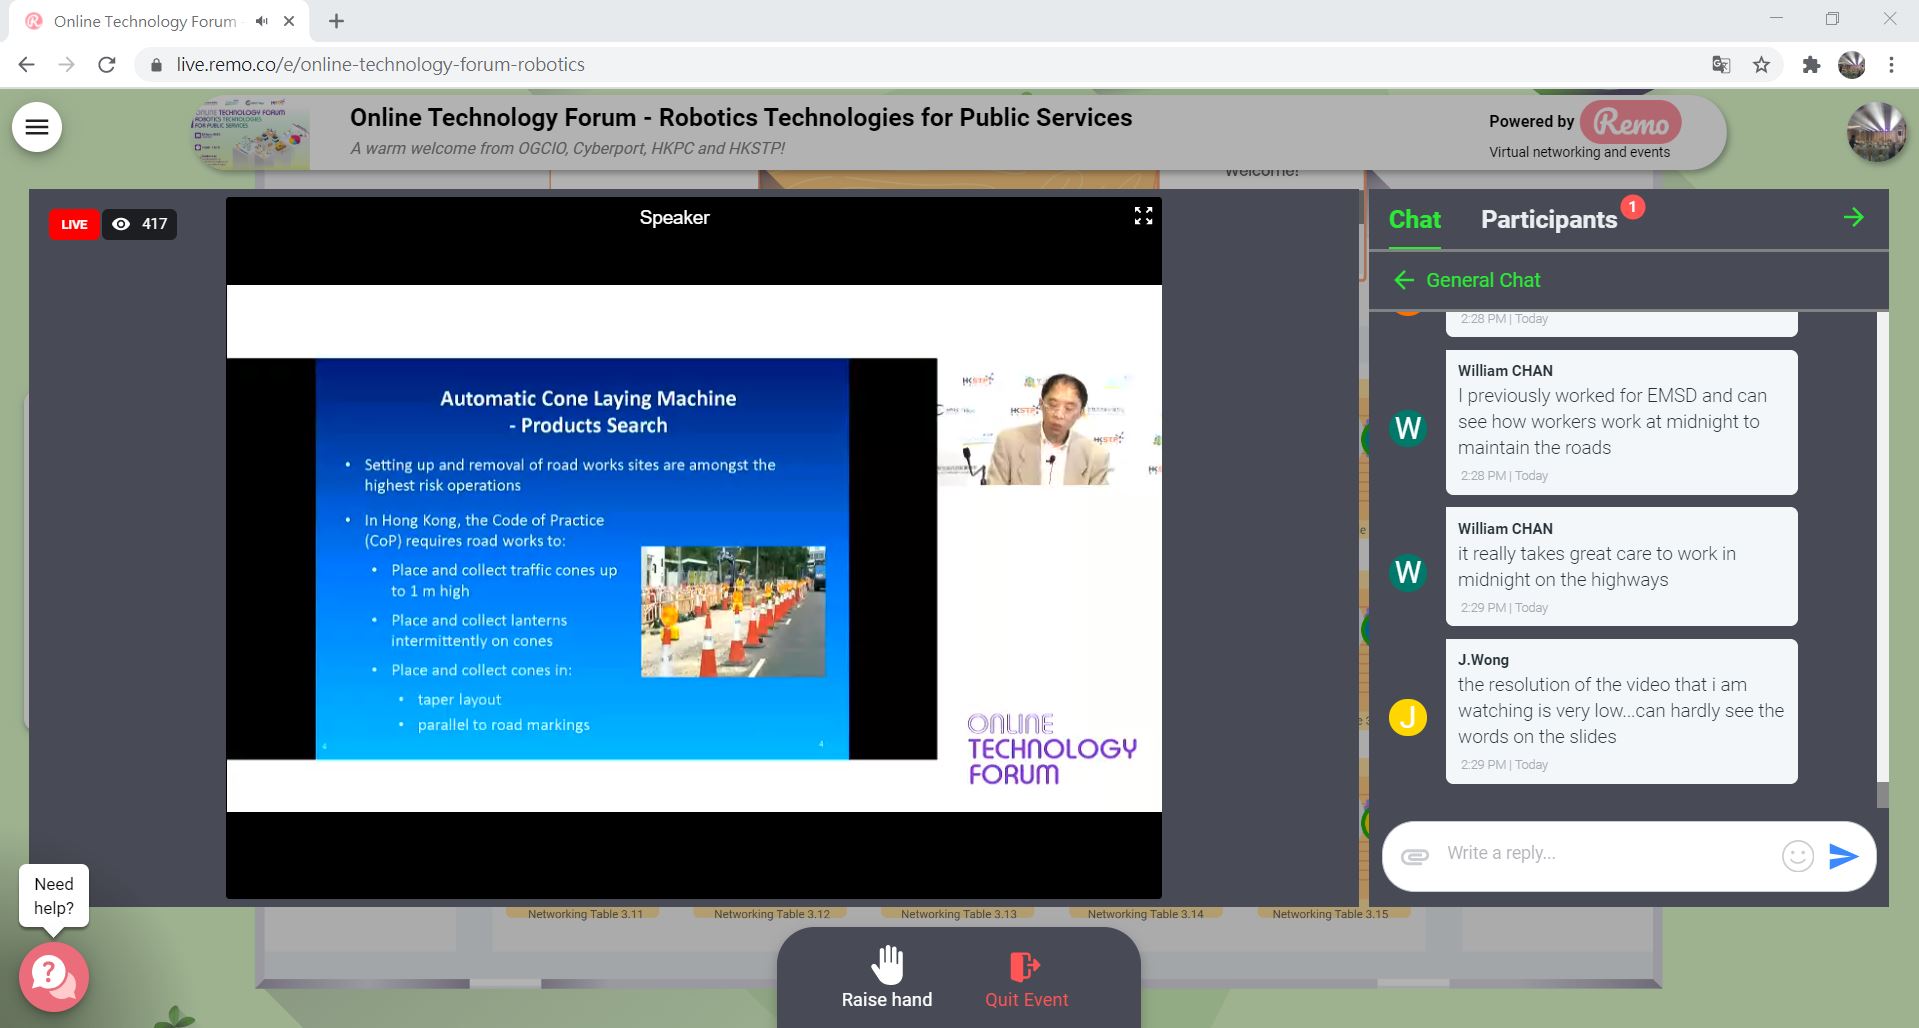The height and width of the screenshot is (1028, 1919).
Task: Open a new browser tab
Action: (x=336, y=21)
